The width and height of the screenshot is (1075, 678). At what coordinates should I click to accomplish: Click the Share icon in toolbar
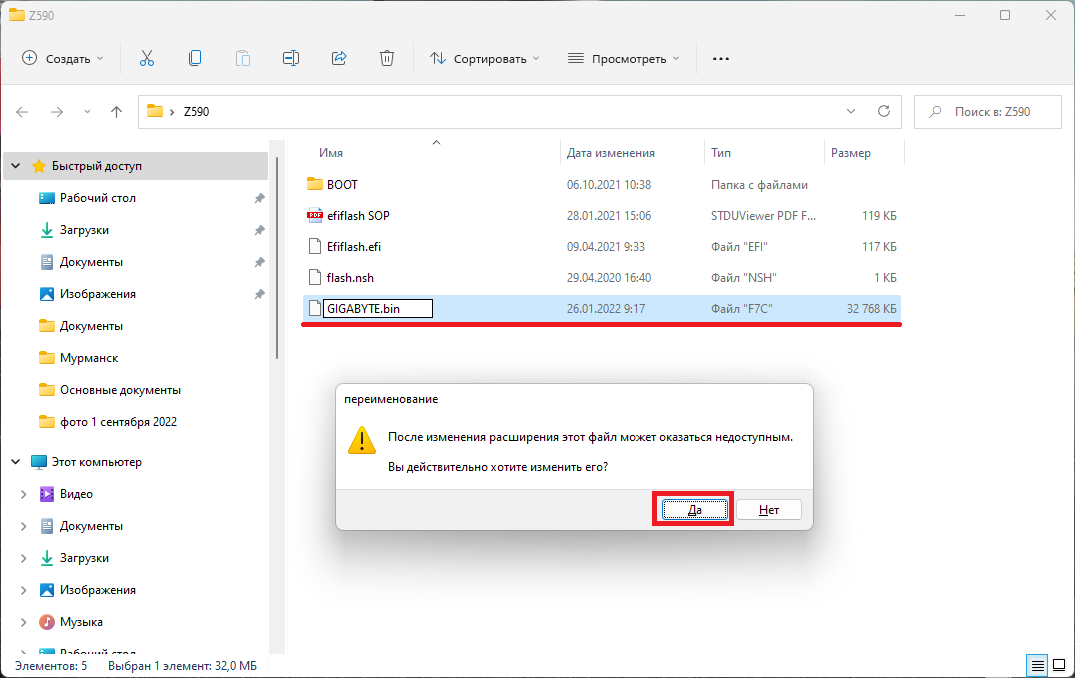(339, 58)
